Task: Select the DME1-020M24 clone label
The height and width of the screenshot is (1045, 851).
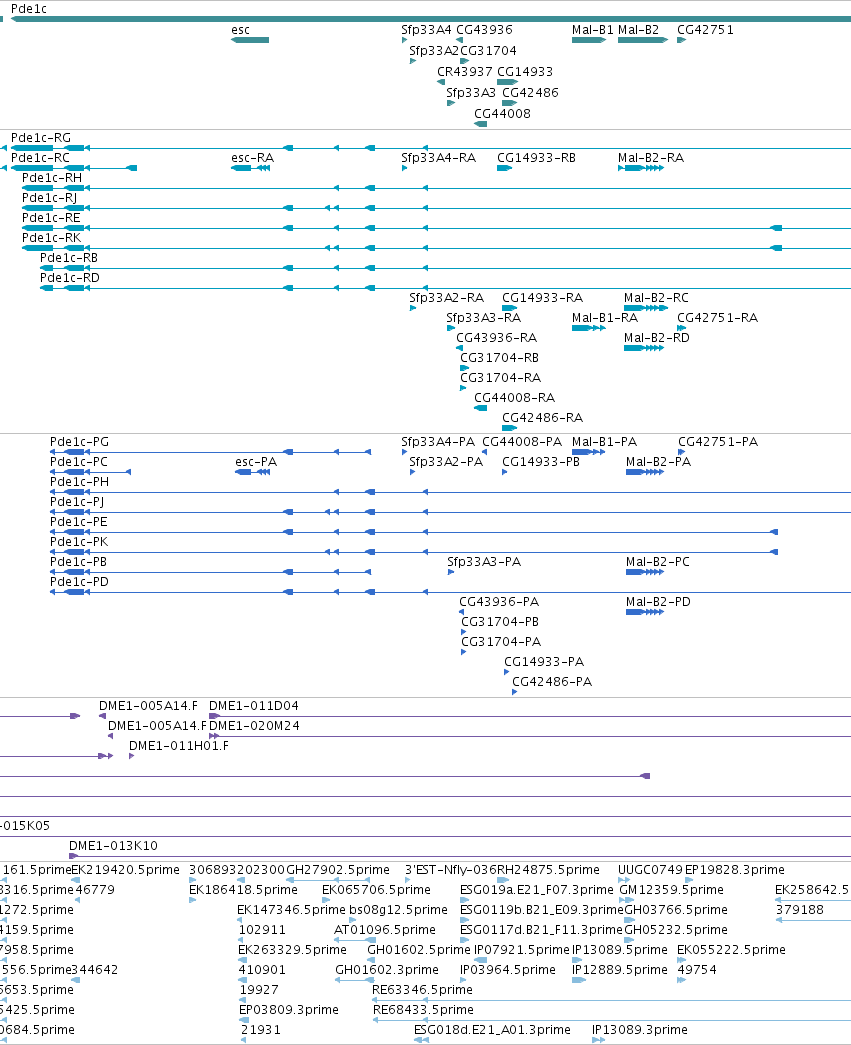Action: tap(254, 726)
